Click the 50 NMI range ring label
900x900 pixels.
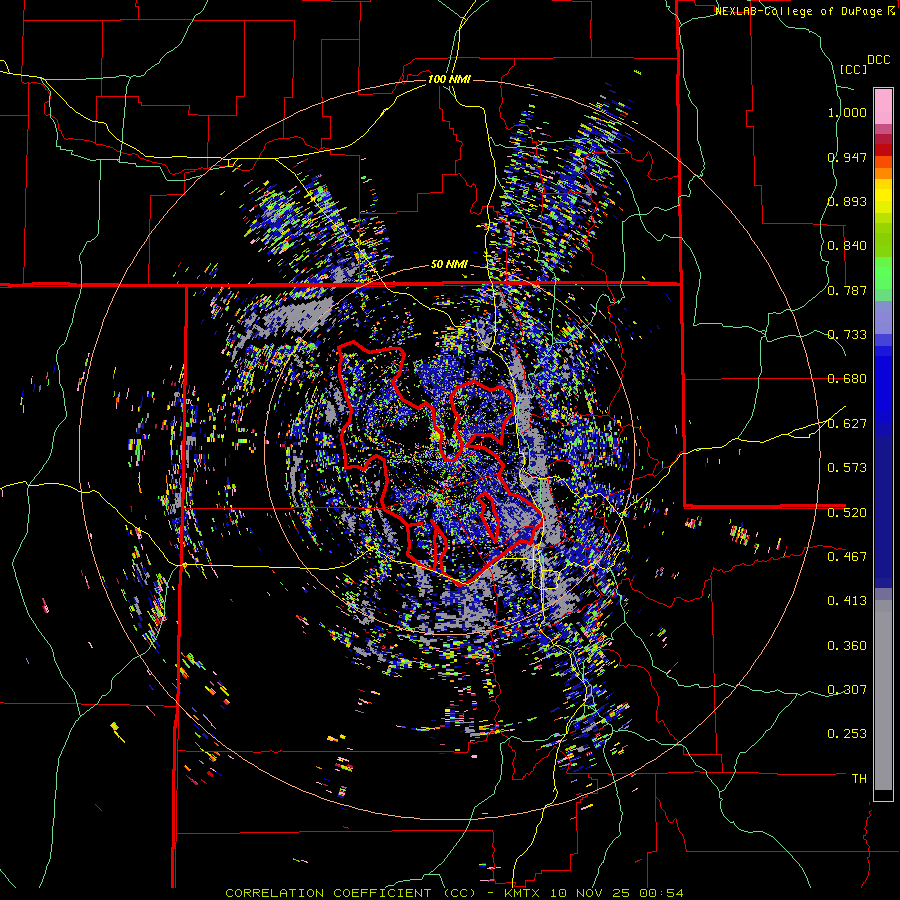pos(449,265)
